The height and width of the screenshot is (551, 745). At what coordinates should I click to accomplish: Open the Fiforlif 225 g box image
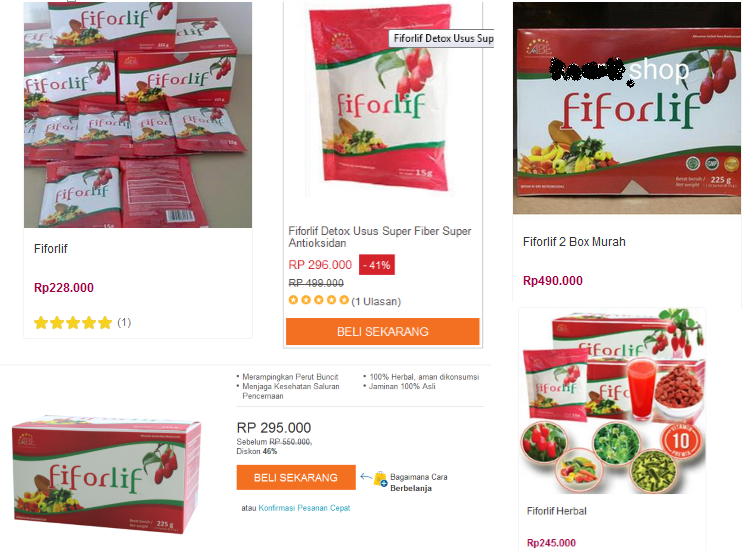[x=106, y=474]
